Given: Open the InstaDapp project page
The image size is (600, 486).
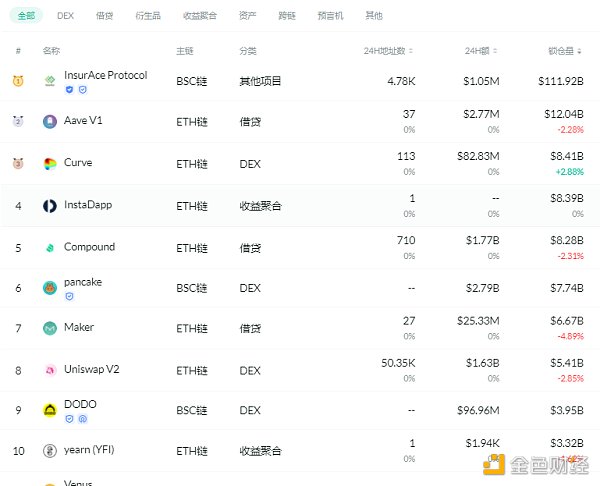Looking at the screenshot, I should click(x=88, y=205).
